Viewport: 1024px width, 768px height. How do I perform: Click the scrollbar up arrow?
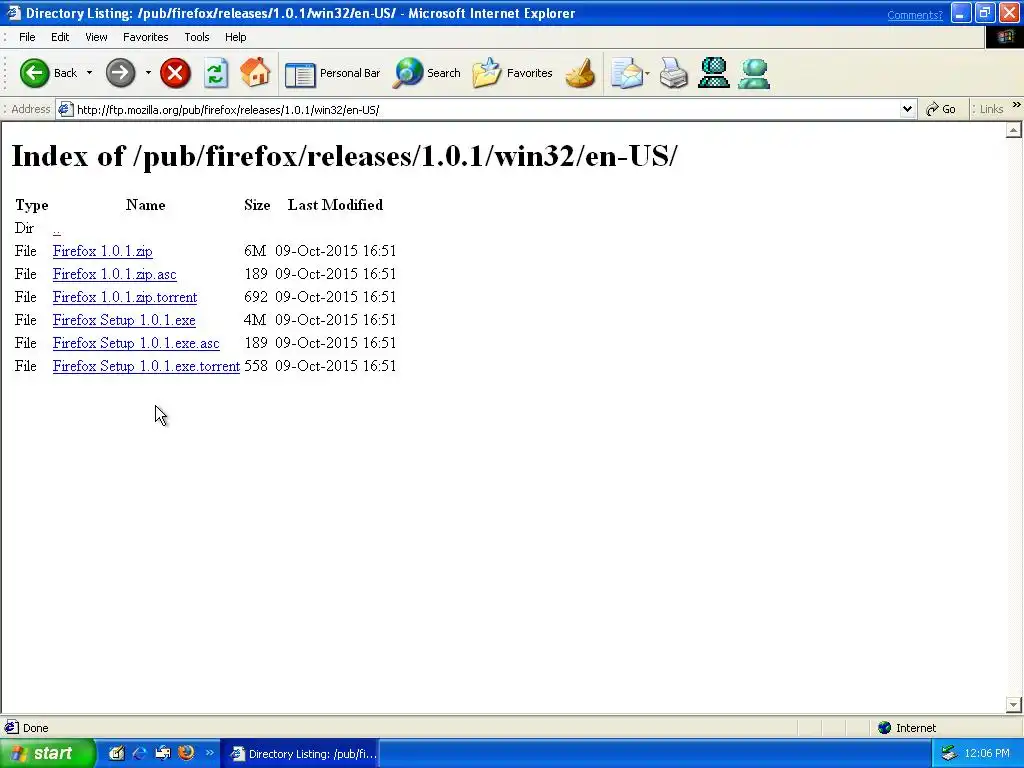pyautogui.click(x=1013, y=131)
